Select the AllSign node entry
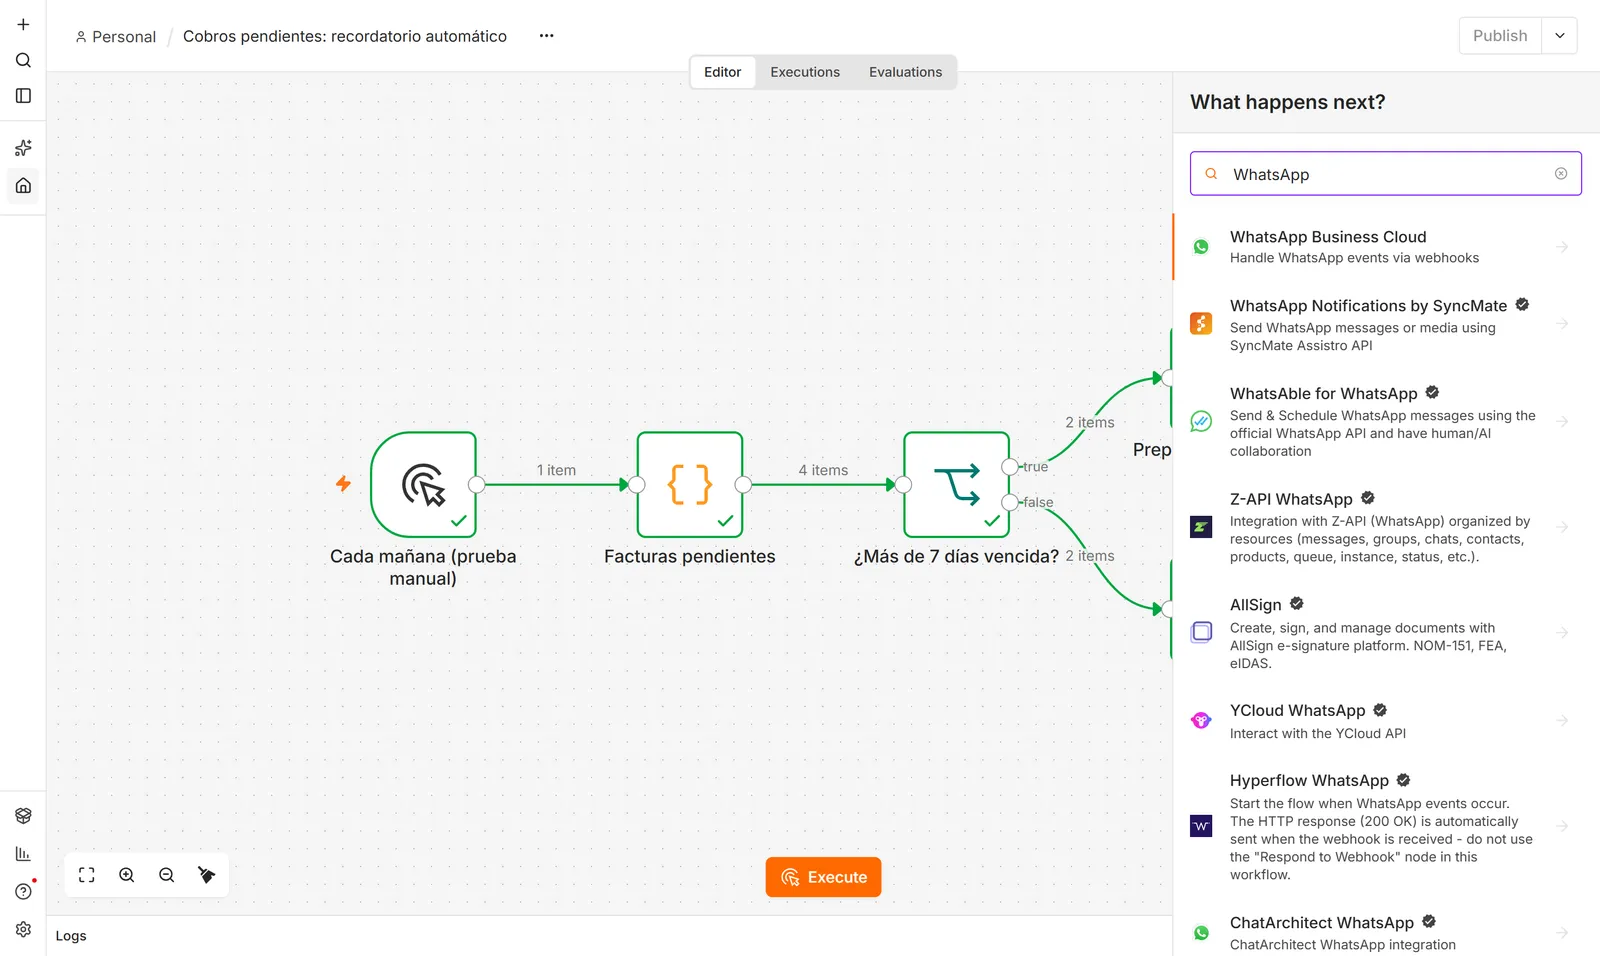This screenshot has height=956, width=1600. tap(1386, 633)
